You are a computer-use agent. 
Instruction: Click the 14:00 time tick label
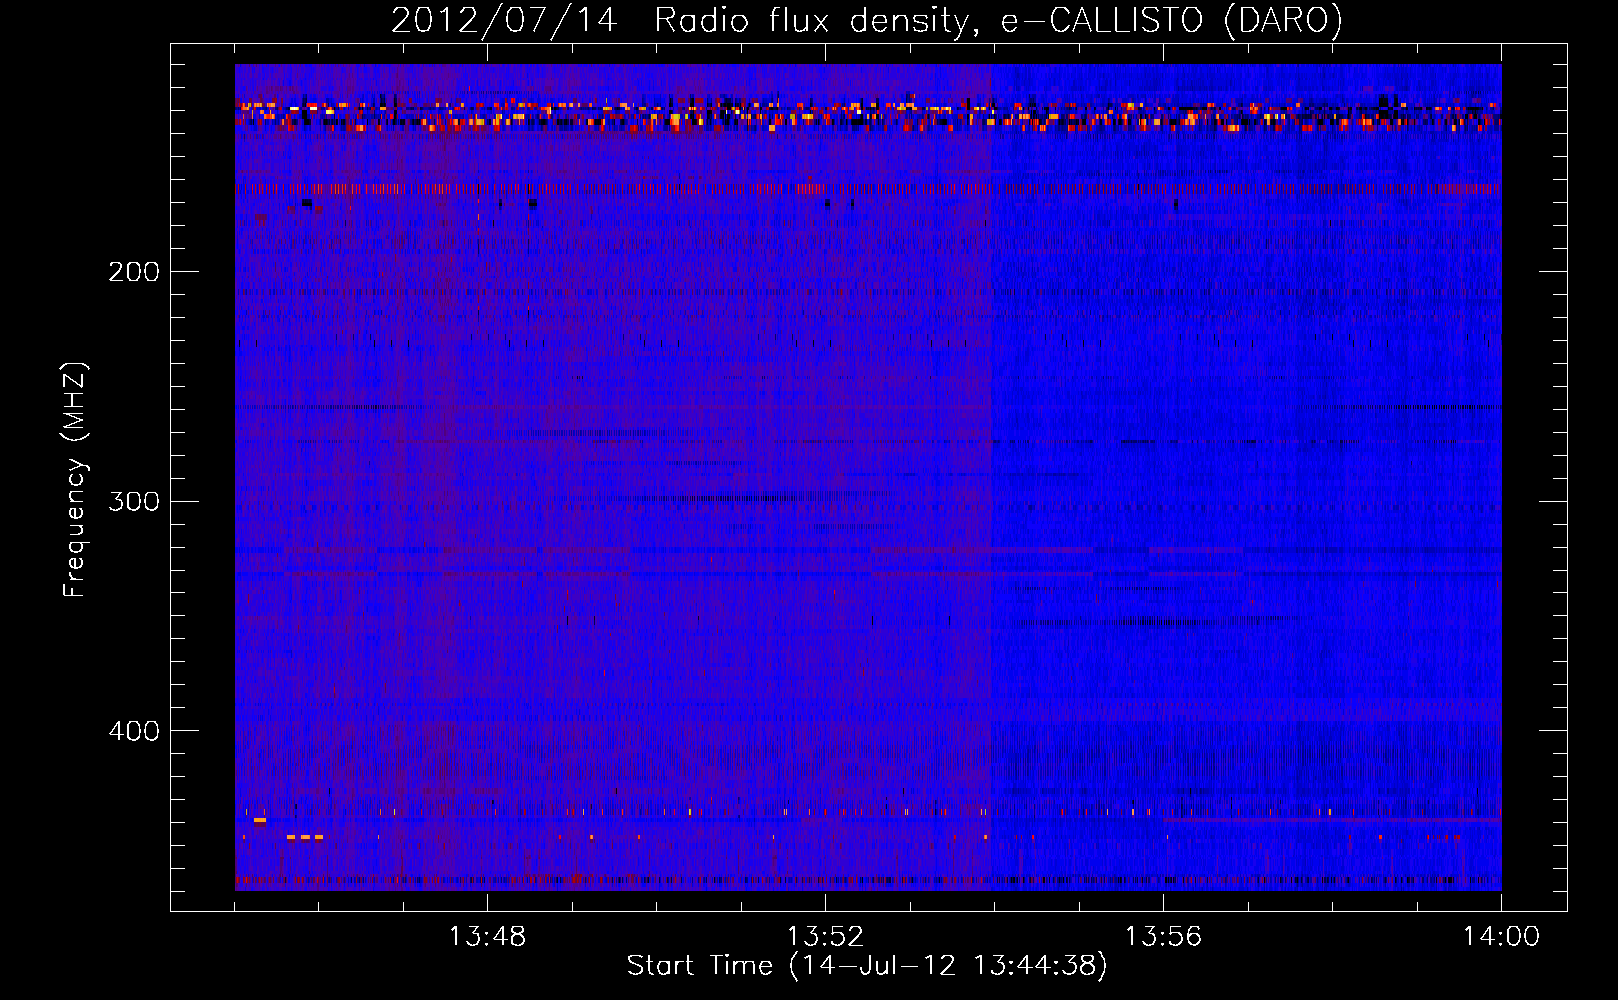(x=1501, y=937)
